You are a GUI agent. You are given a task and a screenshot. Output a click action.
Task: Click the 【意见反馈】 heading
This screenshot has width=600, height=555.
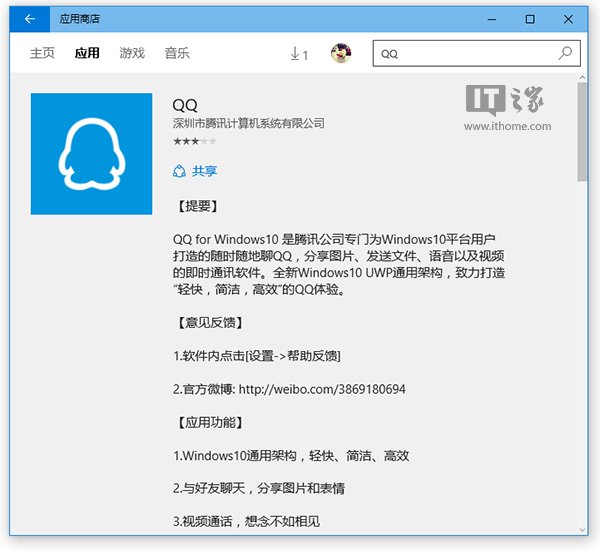[x=210, y=322]
